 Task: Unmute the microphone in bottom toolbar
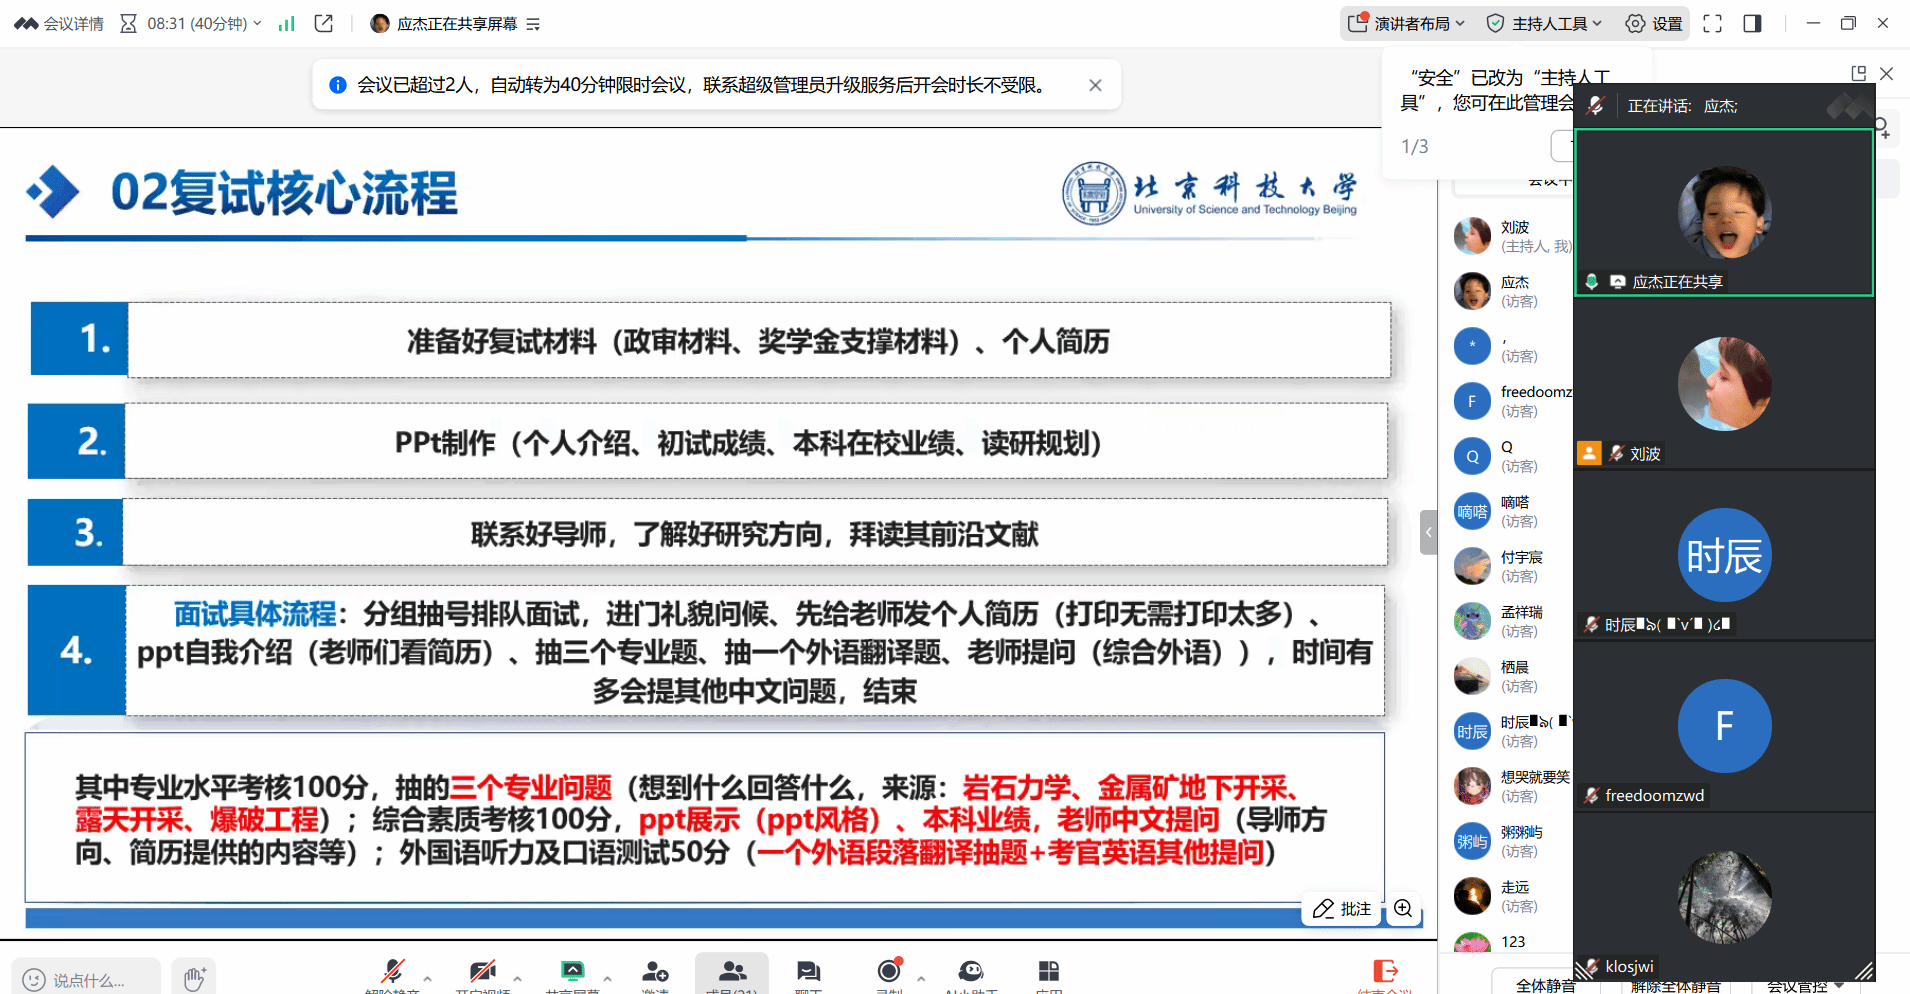[392, 972]
